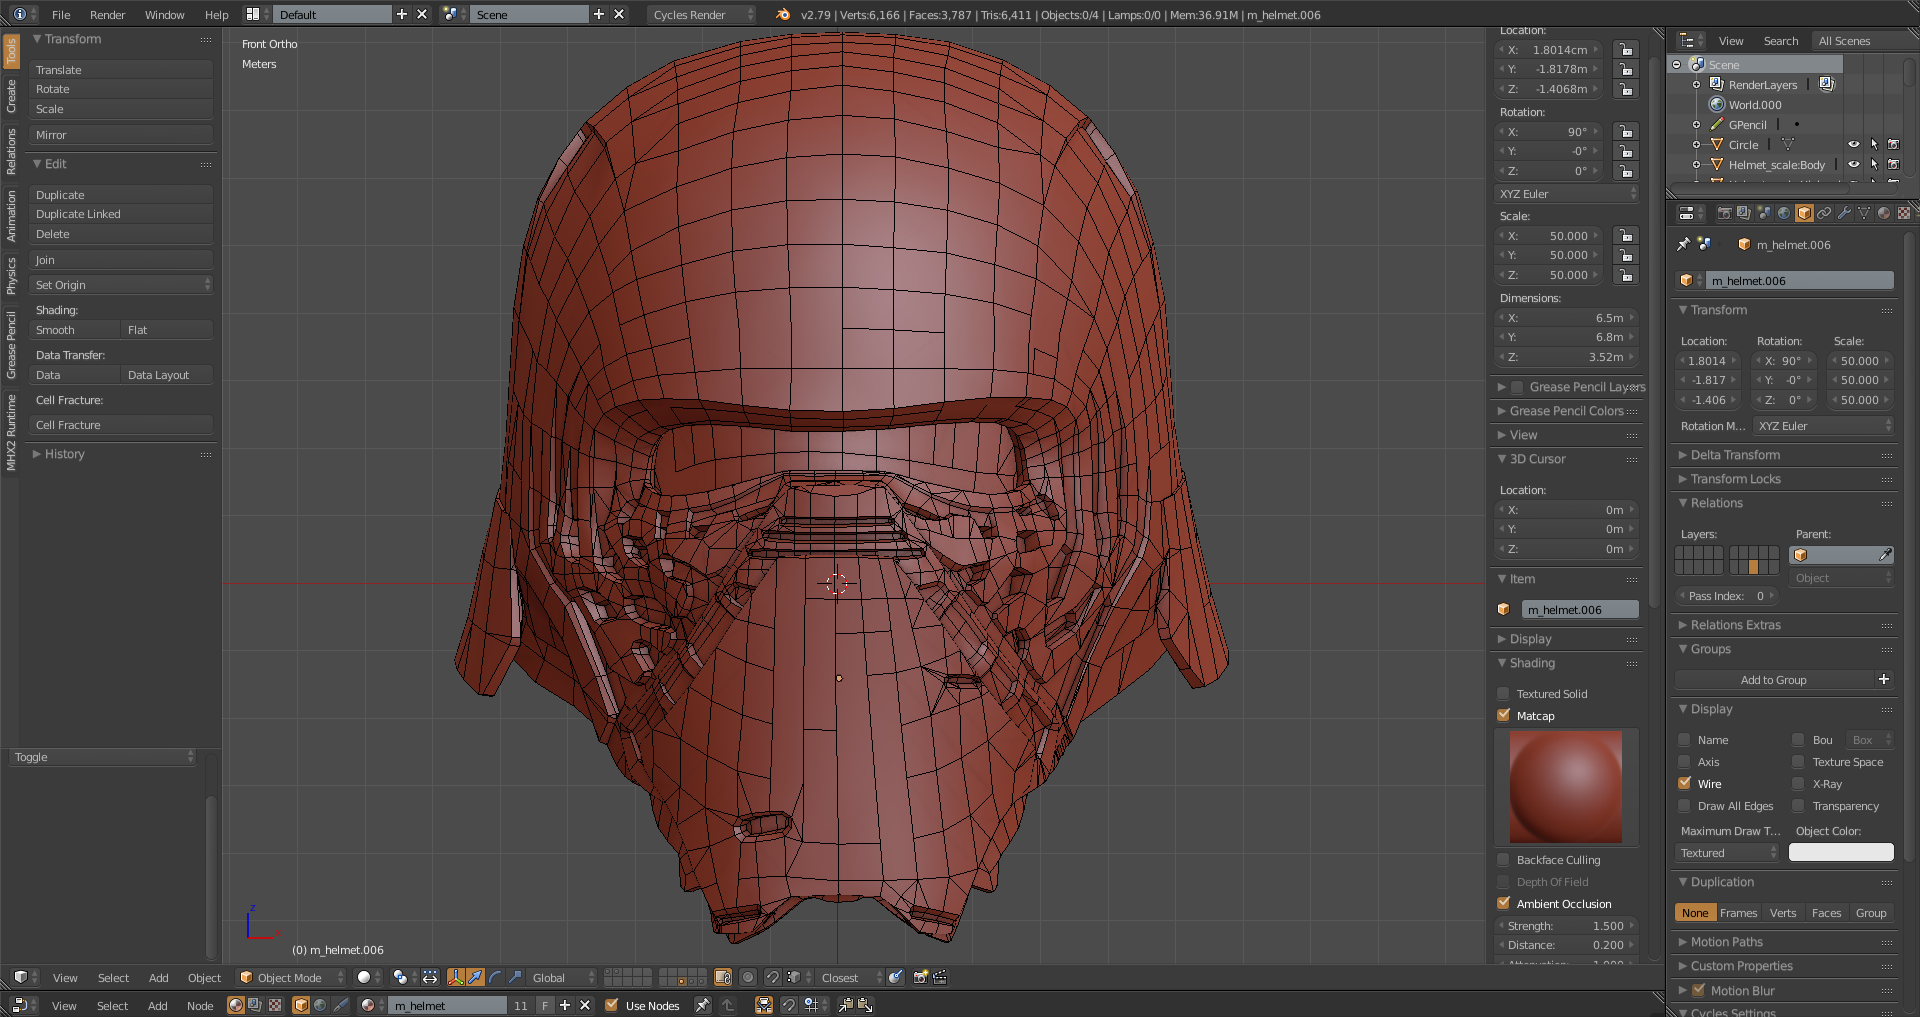The height and width of the screenshot is (1017, 1920).
Task: Switch to the Create tool shelf tab
Action: pyautogui.click(x=11, y=96)
